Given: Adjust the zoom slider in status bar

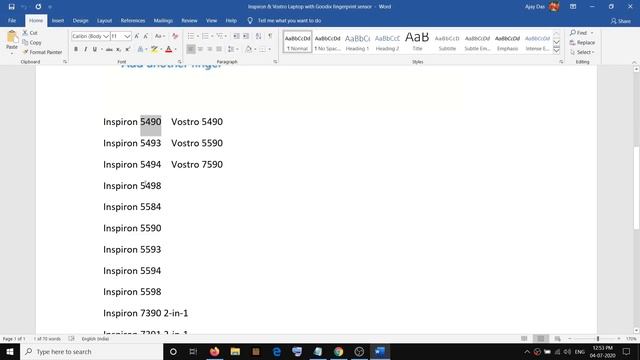Looking at the screenshot, I should [x=598, y=339].
